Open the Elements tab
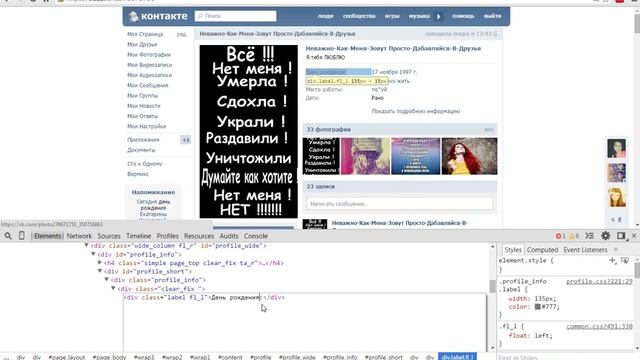Viewport: 640px width, 360px height. pyautogui.click(x=47, y=236)
